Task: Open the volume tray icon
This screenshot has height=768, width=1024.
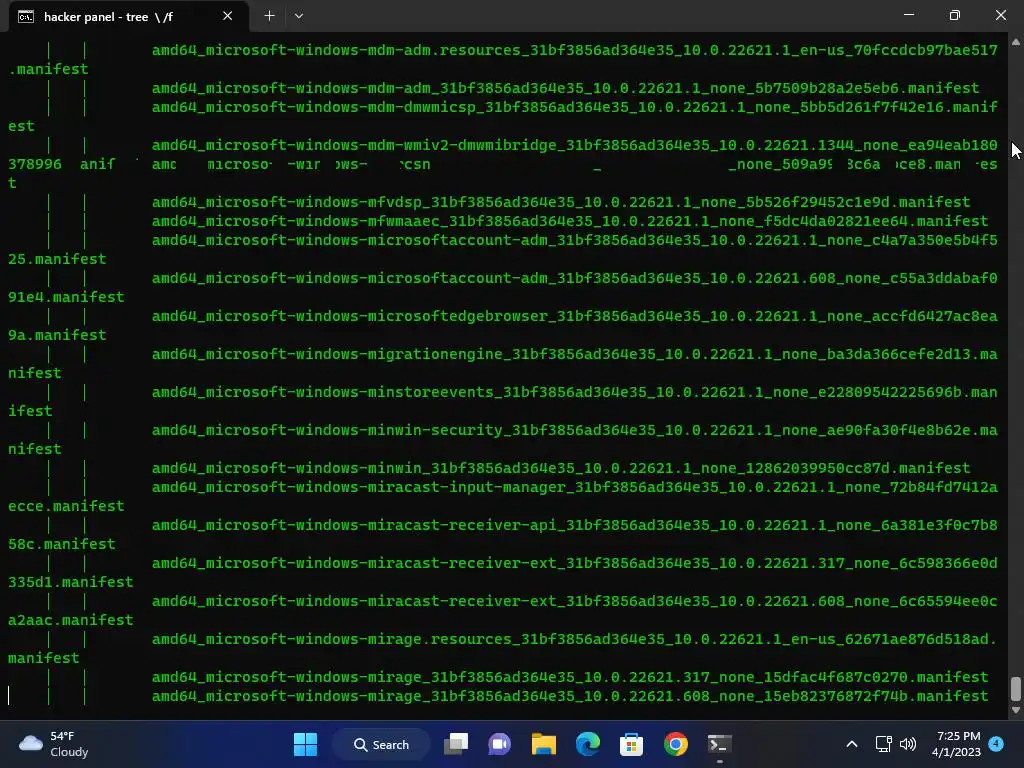Action: click(908, 744)
